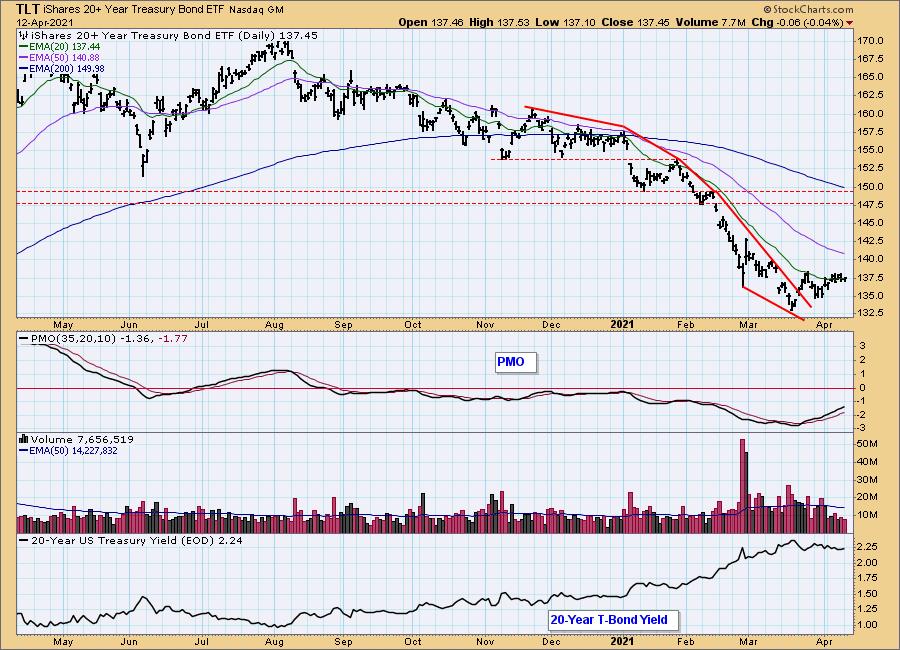The image size is (900, 650).
Task: Click the iShares 20+ Year Treasury Bond ETF title
Action: pyautogui.click(x=134, y=10)
